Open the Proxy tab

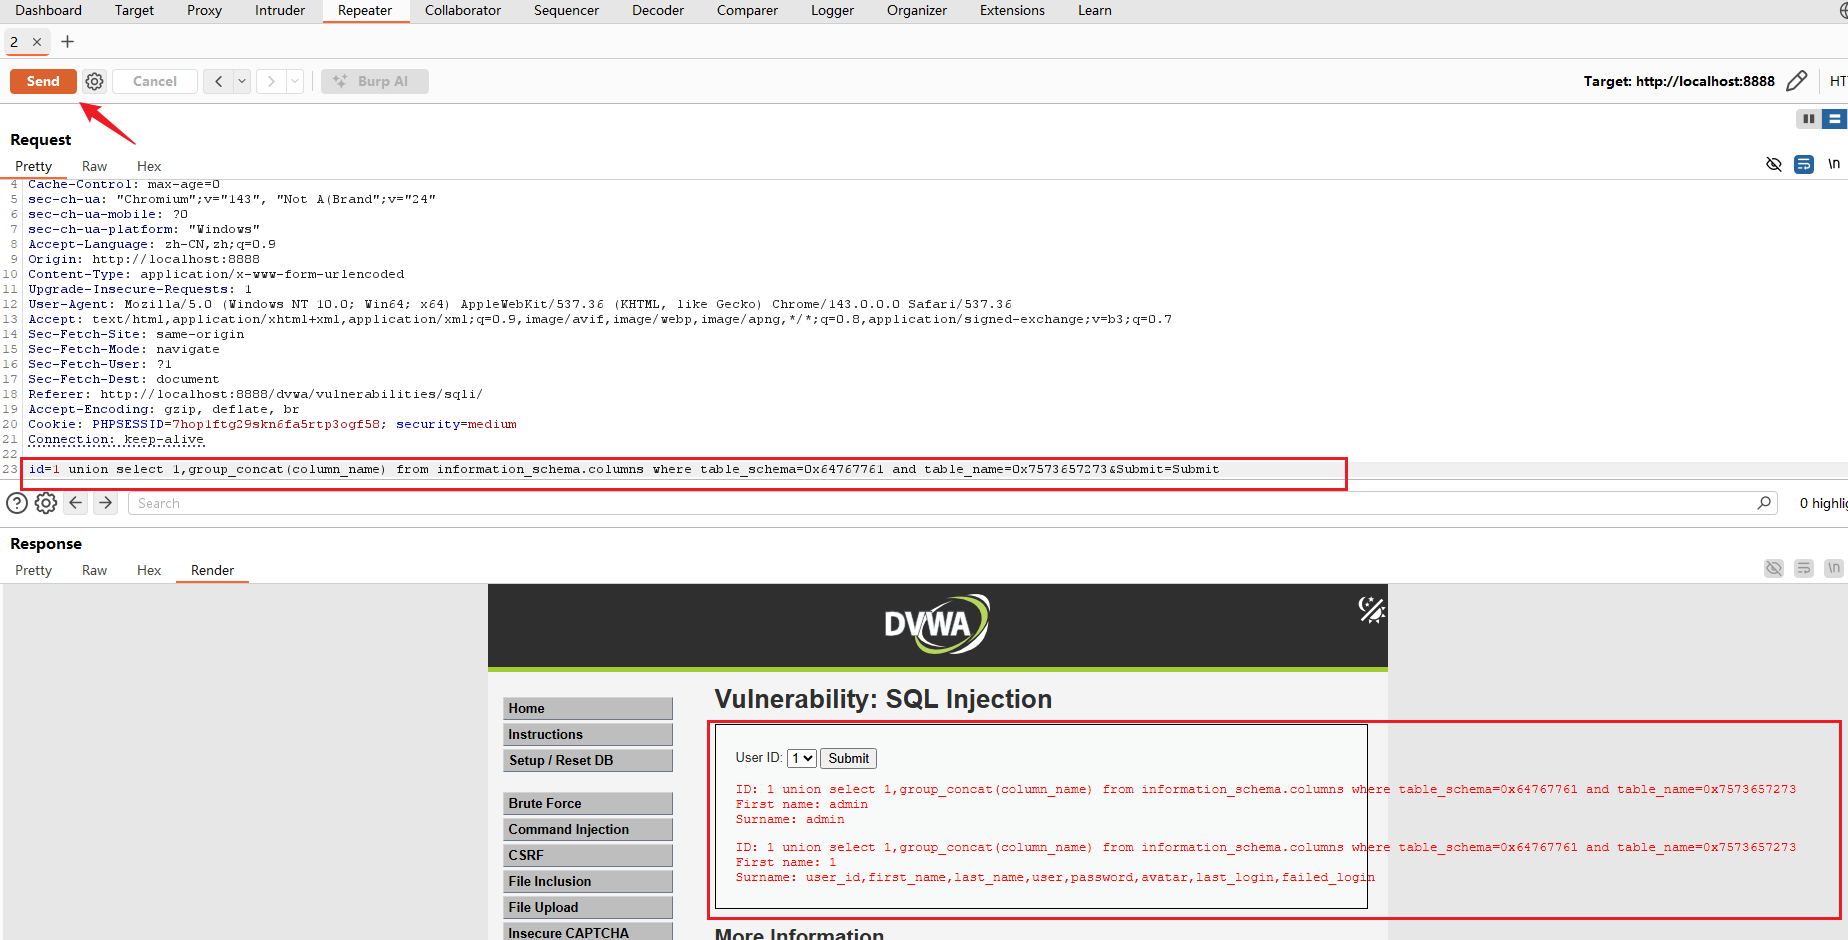[x=204, y=10]
